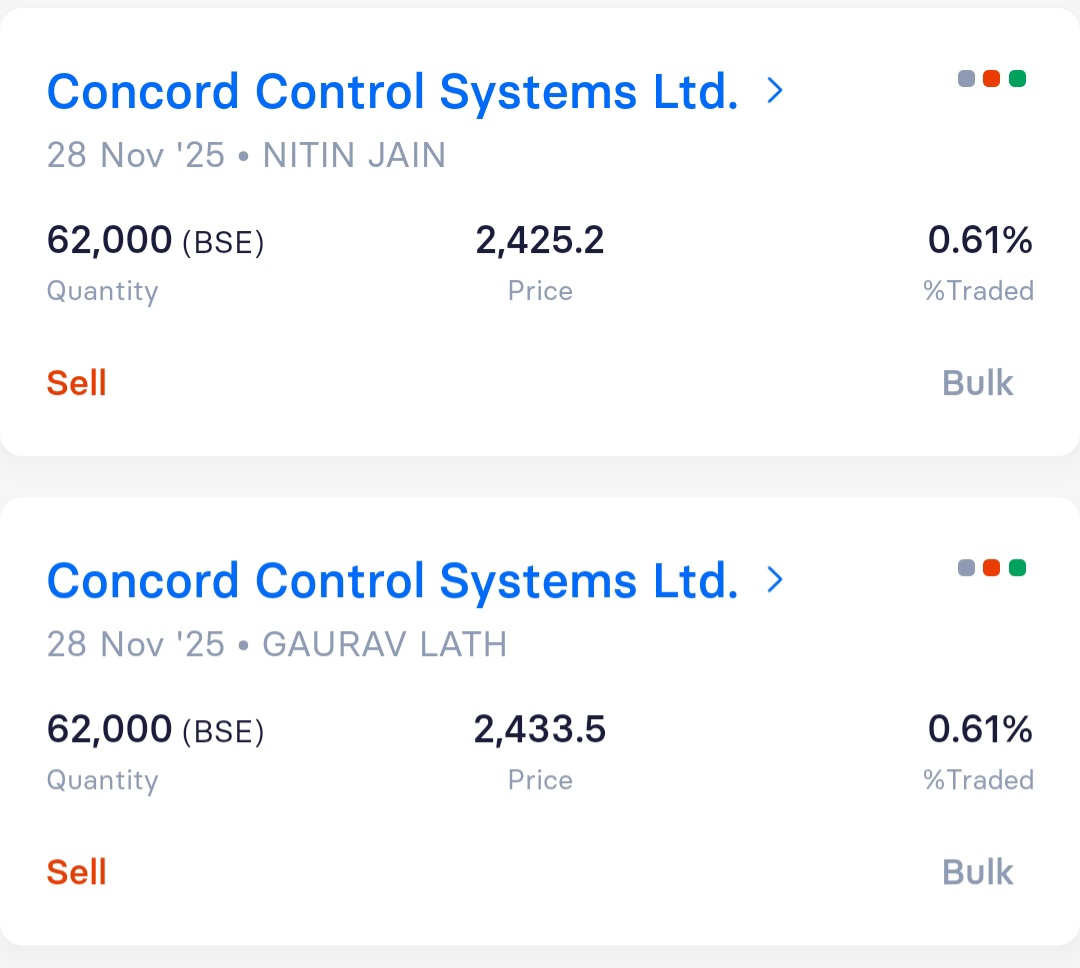Click red dot on Gaurav Lath card
1080x968 pixels.
992,568
